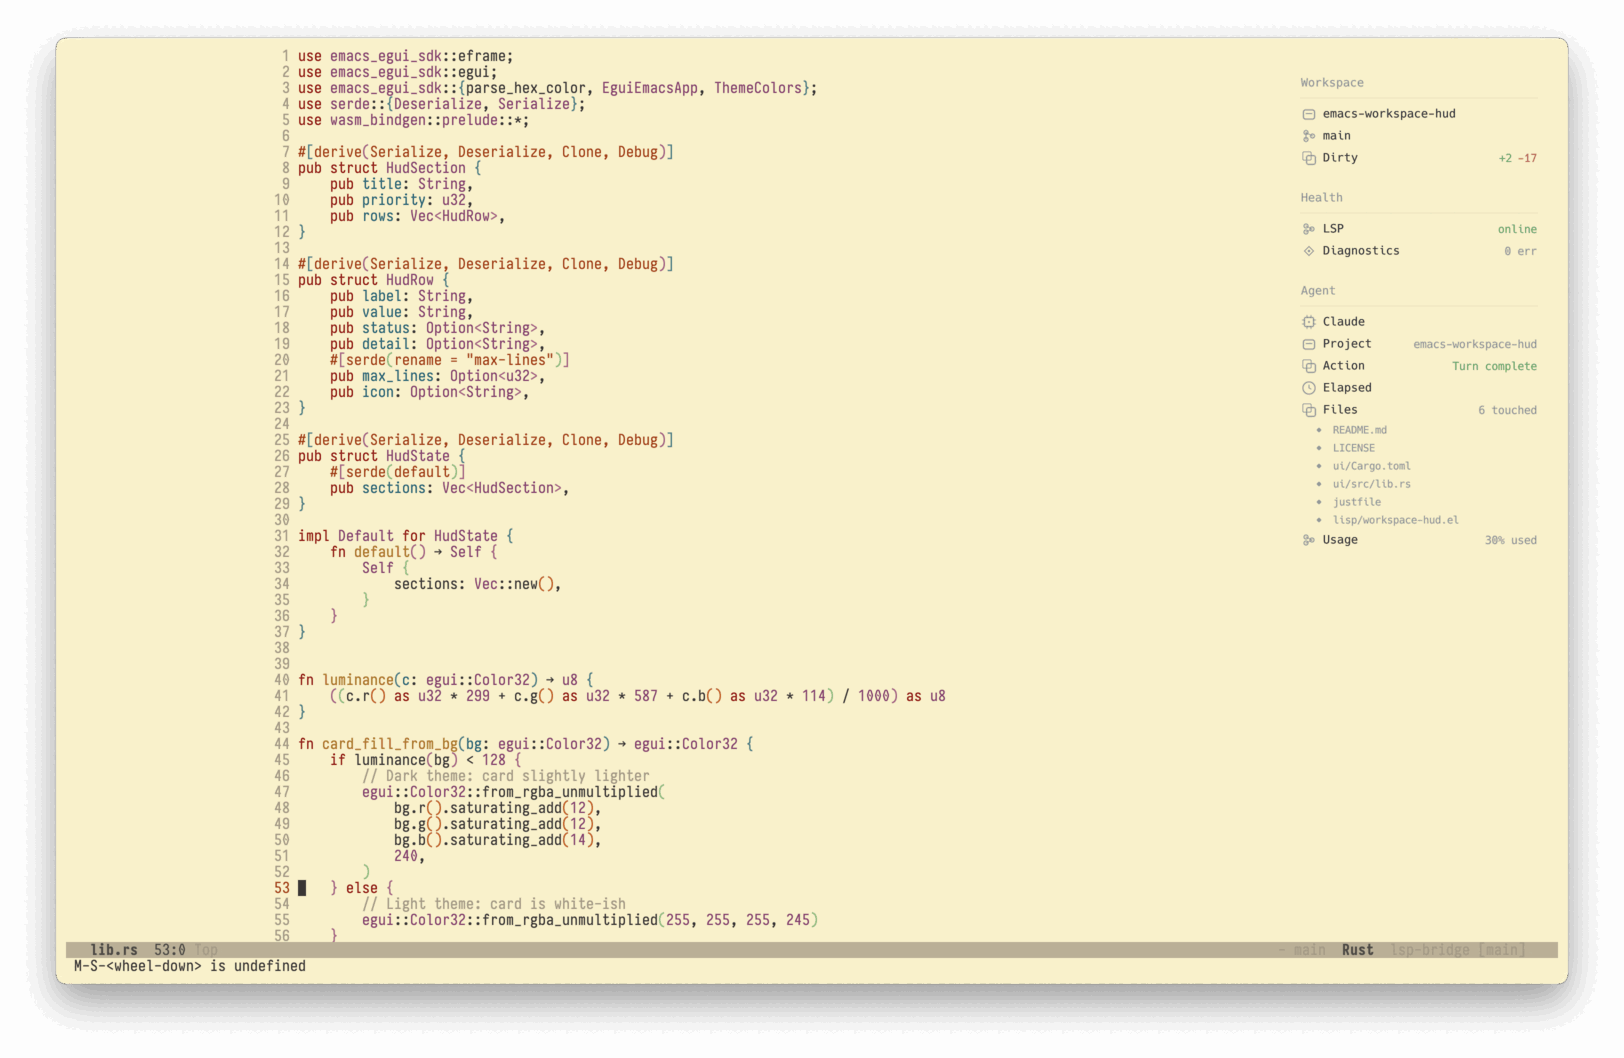Click the 'use wasm_bindgen::prelude::*;' import line

tap(414, 120)
